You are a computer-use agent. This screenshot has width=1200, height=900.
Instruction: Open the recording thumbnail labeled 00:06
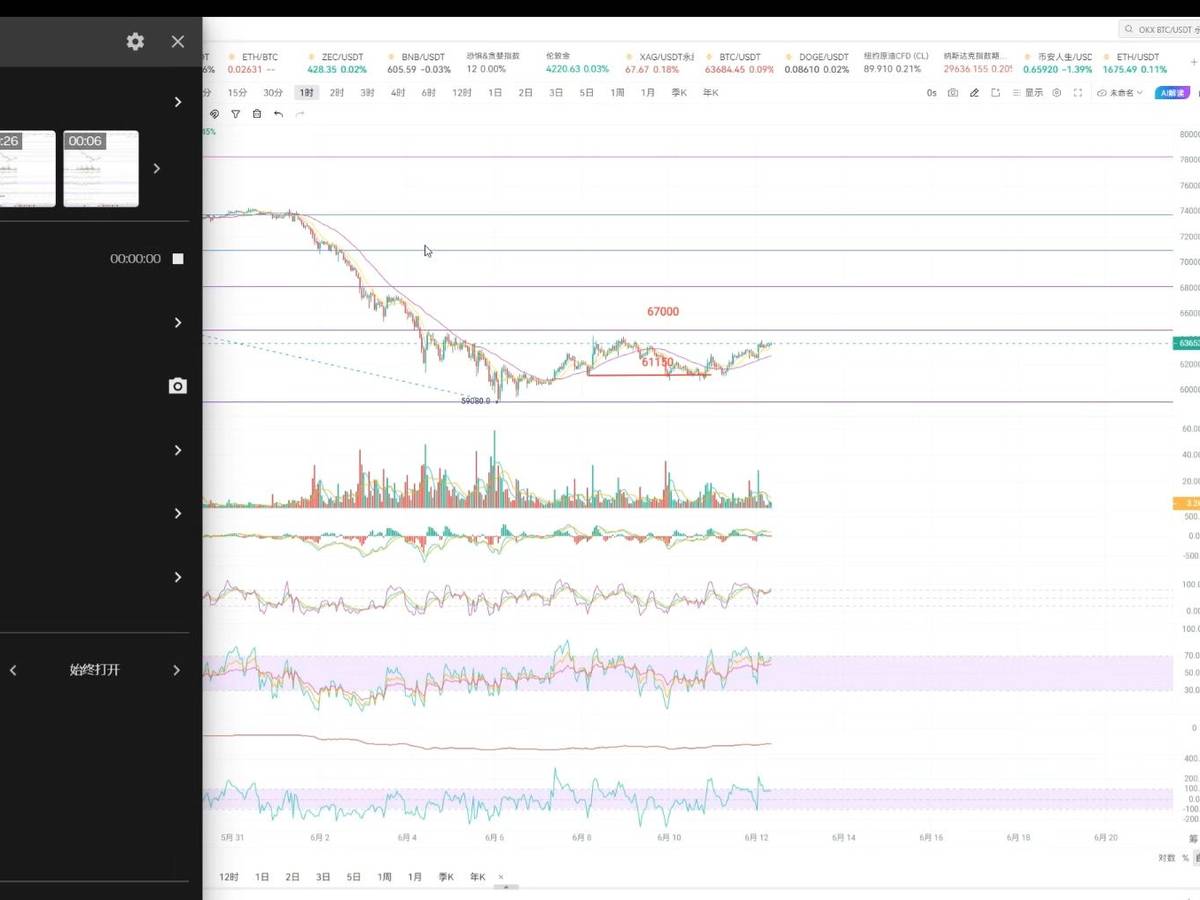pyautogui.click(x=101, y=169)
